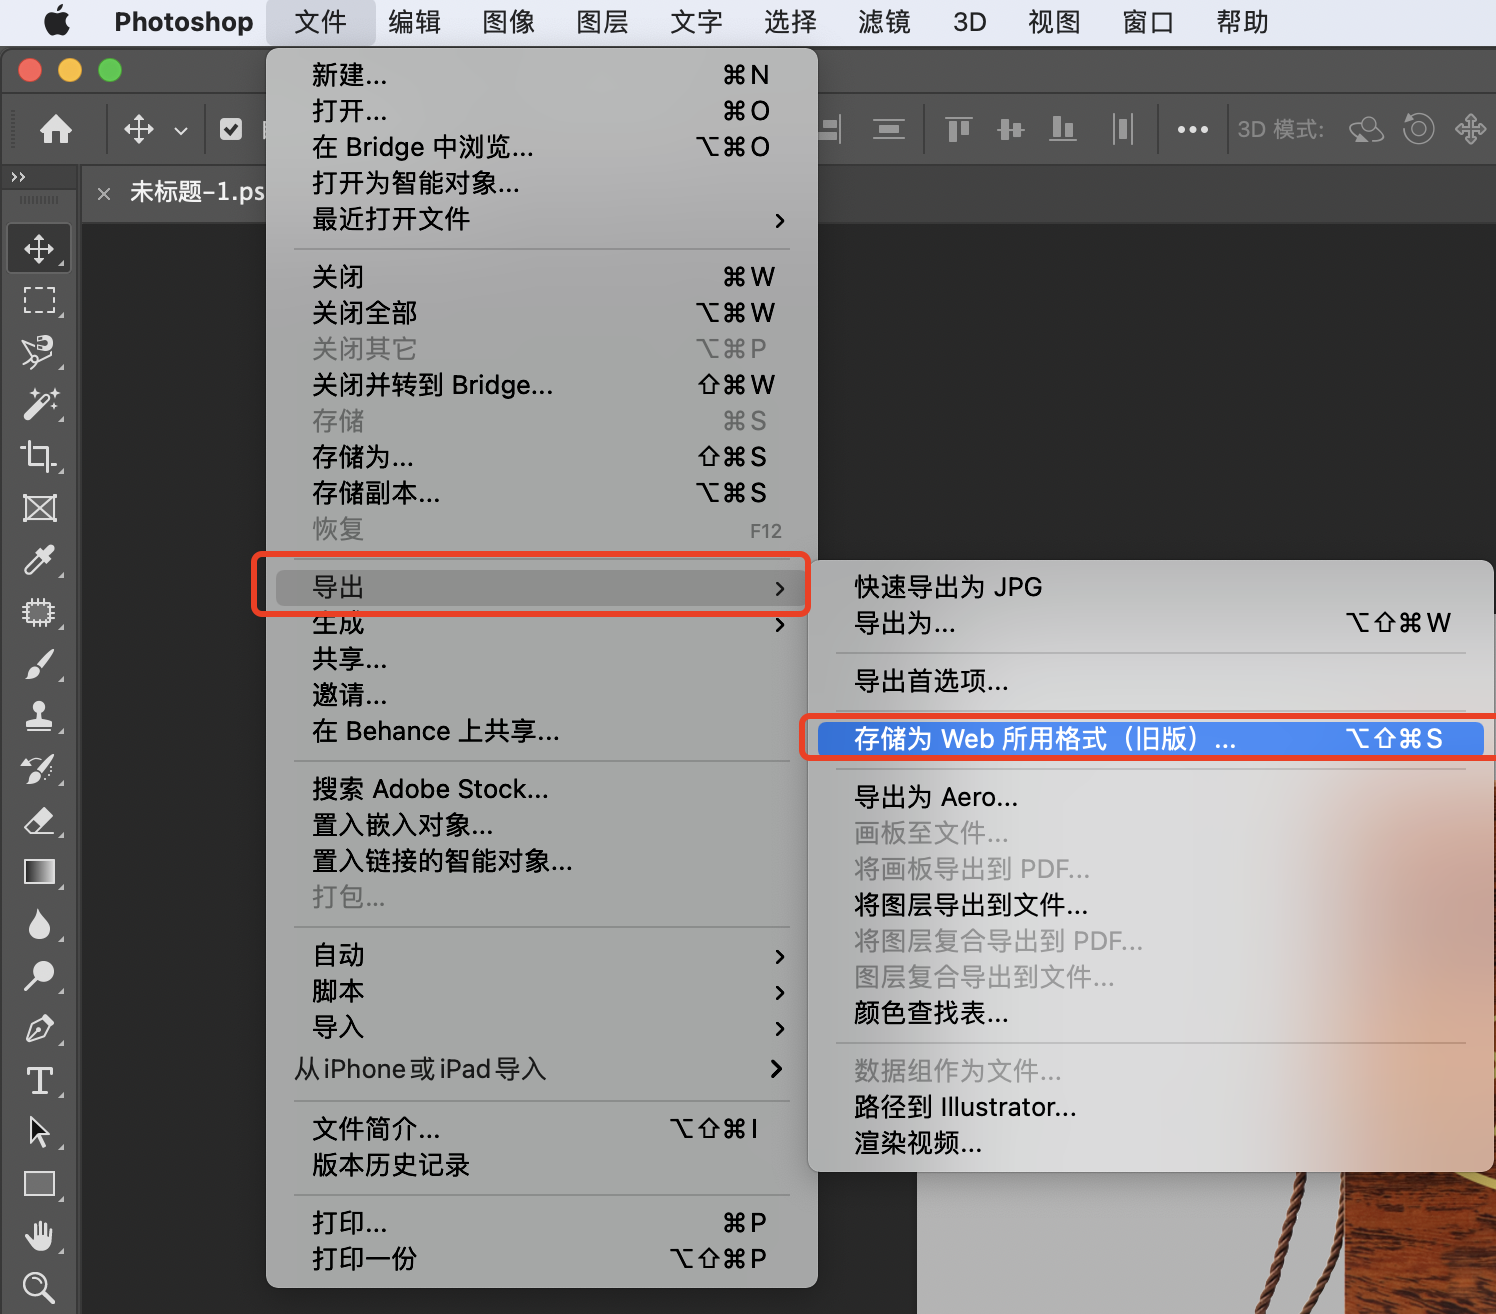This screenshot has width=1496, height=1314.
Task: Open the Move tool preset dropdown arrow
Action: pyautogui.click(x=181, y=130)
